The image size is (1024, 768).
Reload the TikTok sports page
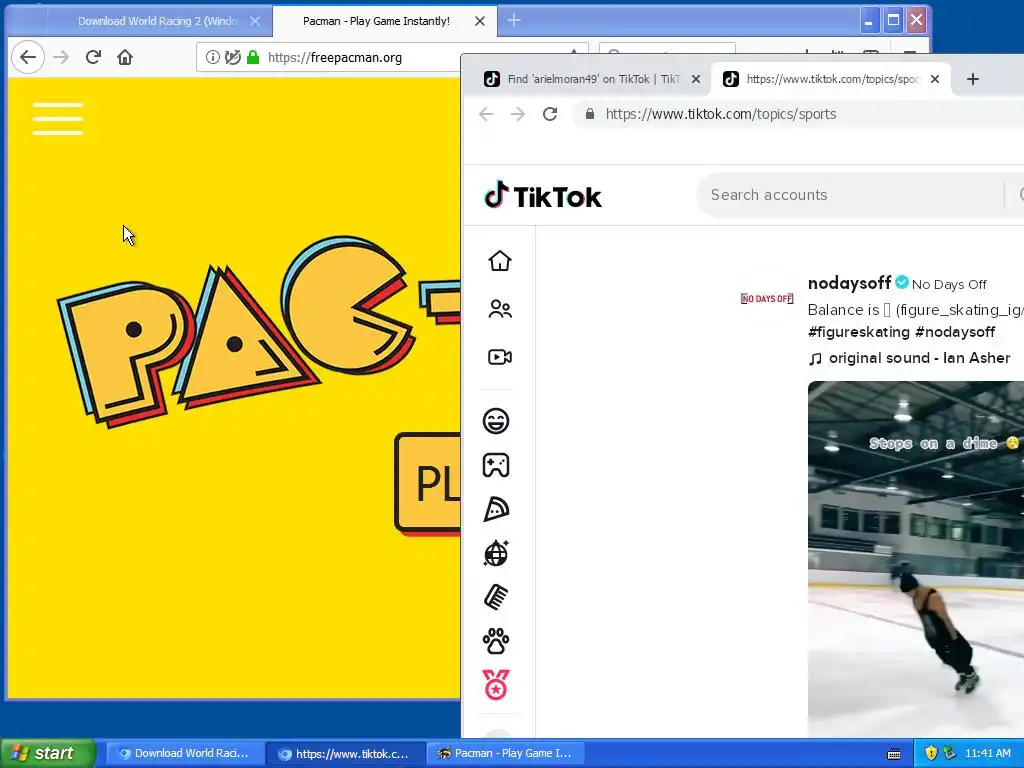pos(550,114)
